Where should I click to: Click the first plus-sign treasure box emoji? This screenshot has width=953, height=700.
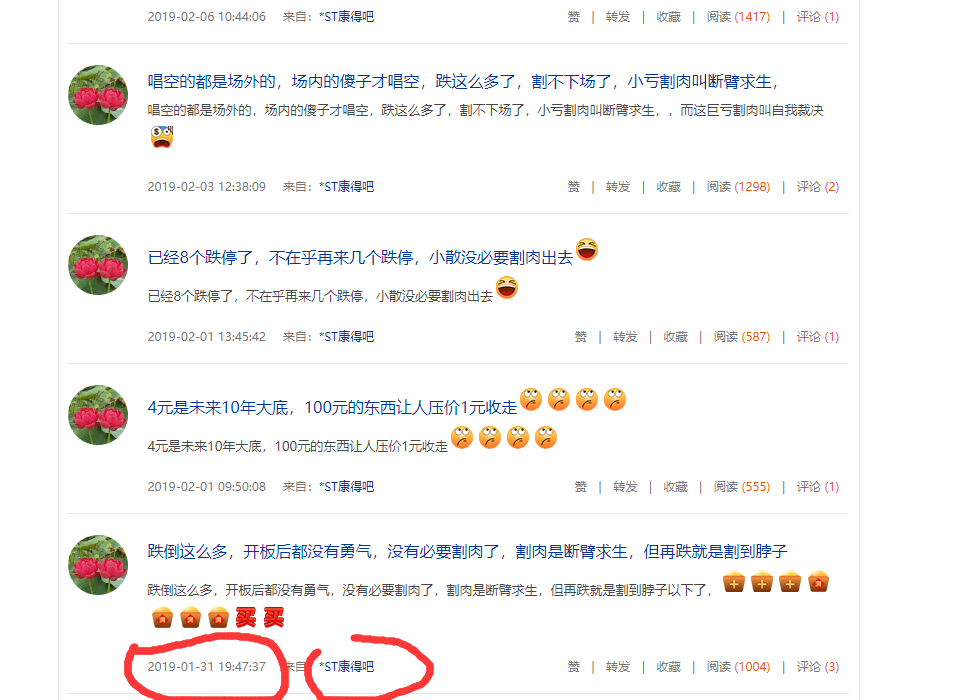point(734,582)
